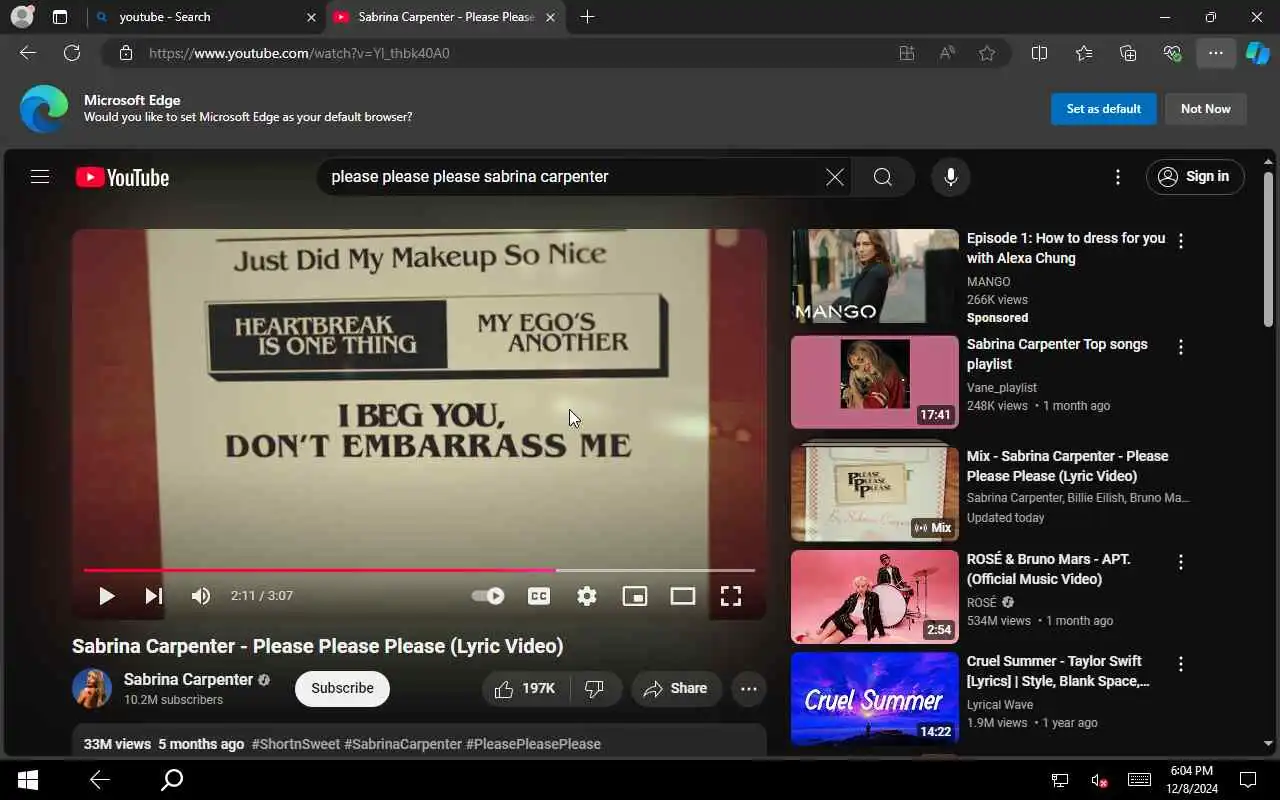Clear the YouTube search box text
This screenshot has width=1280, height=800.
pos(834,177)
